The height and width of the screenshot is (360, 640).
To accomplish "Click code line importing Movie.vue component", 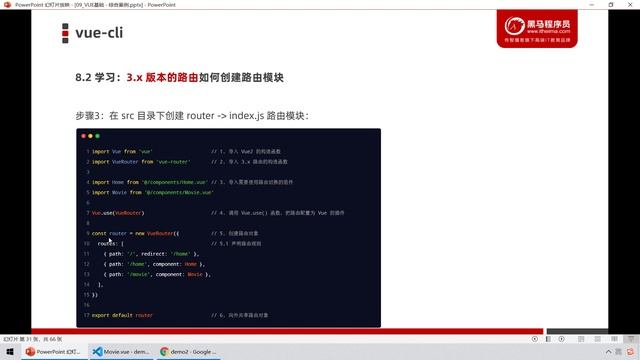I will tap(153, 193).
